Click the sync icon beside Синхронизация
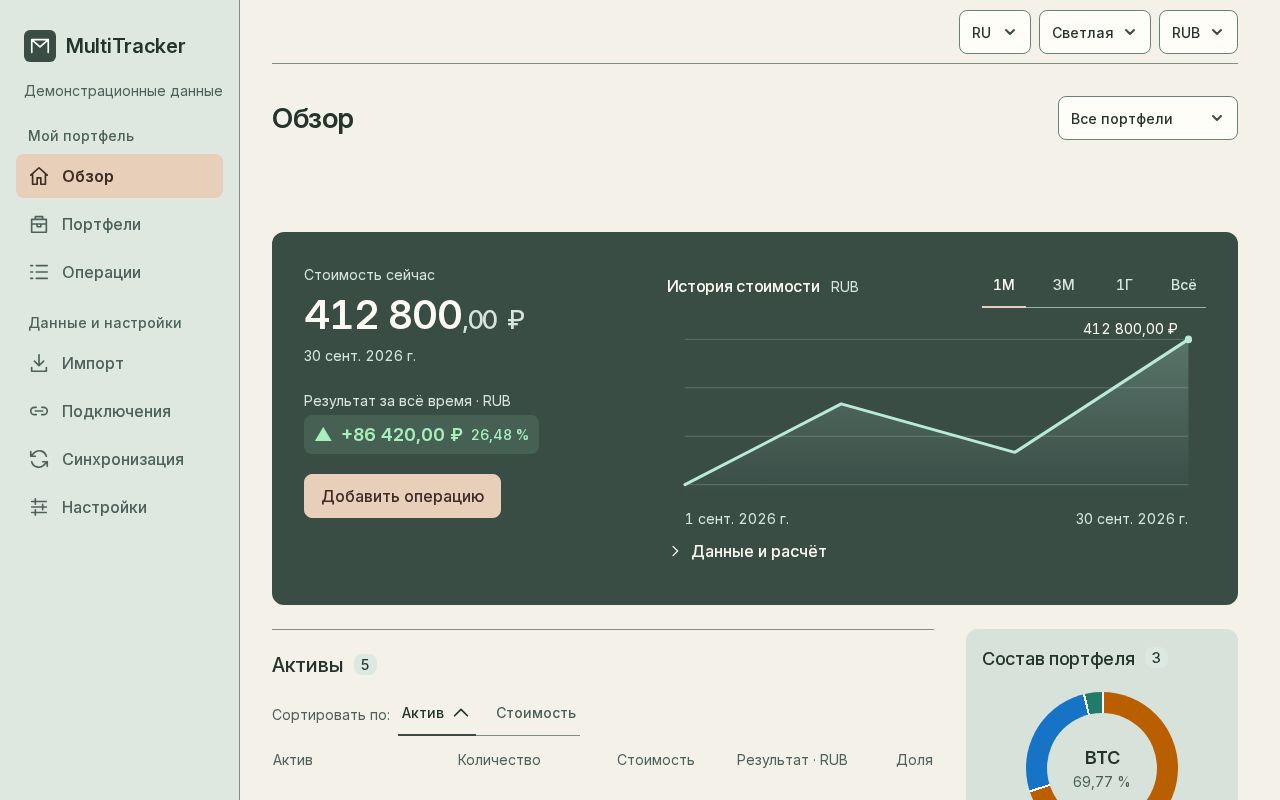The image size is (1280, 800). click(x=39, y=459)
